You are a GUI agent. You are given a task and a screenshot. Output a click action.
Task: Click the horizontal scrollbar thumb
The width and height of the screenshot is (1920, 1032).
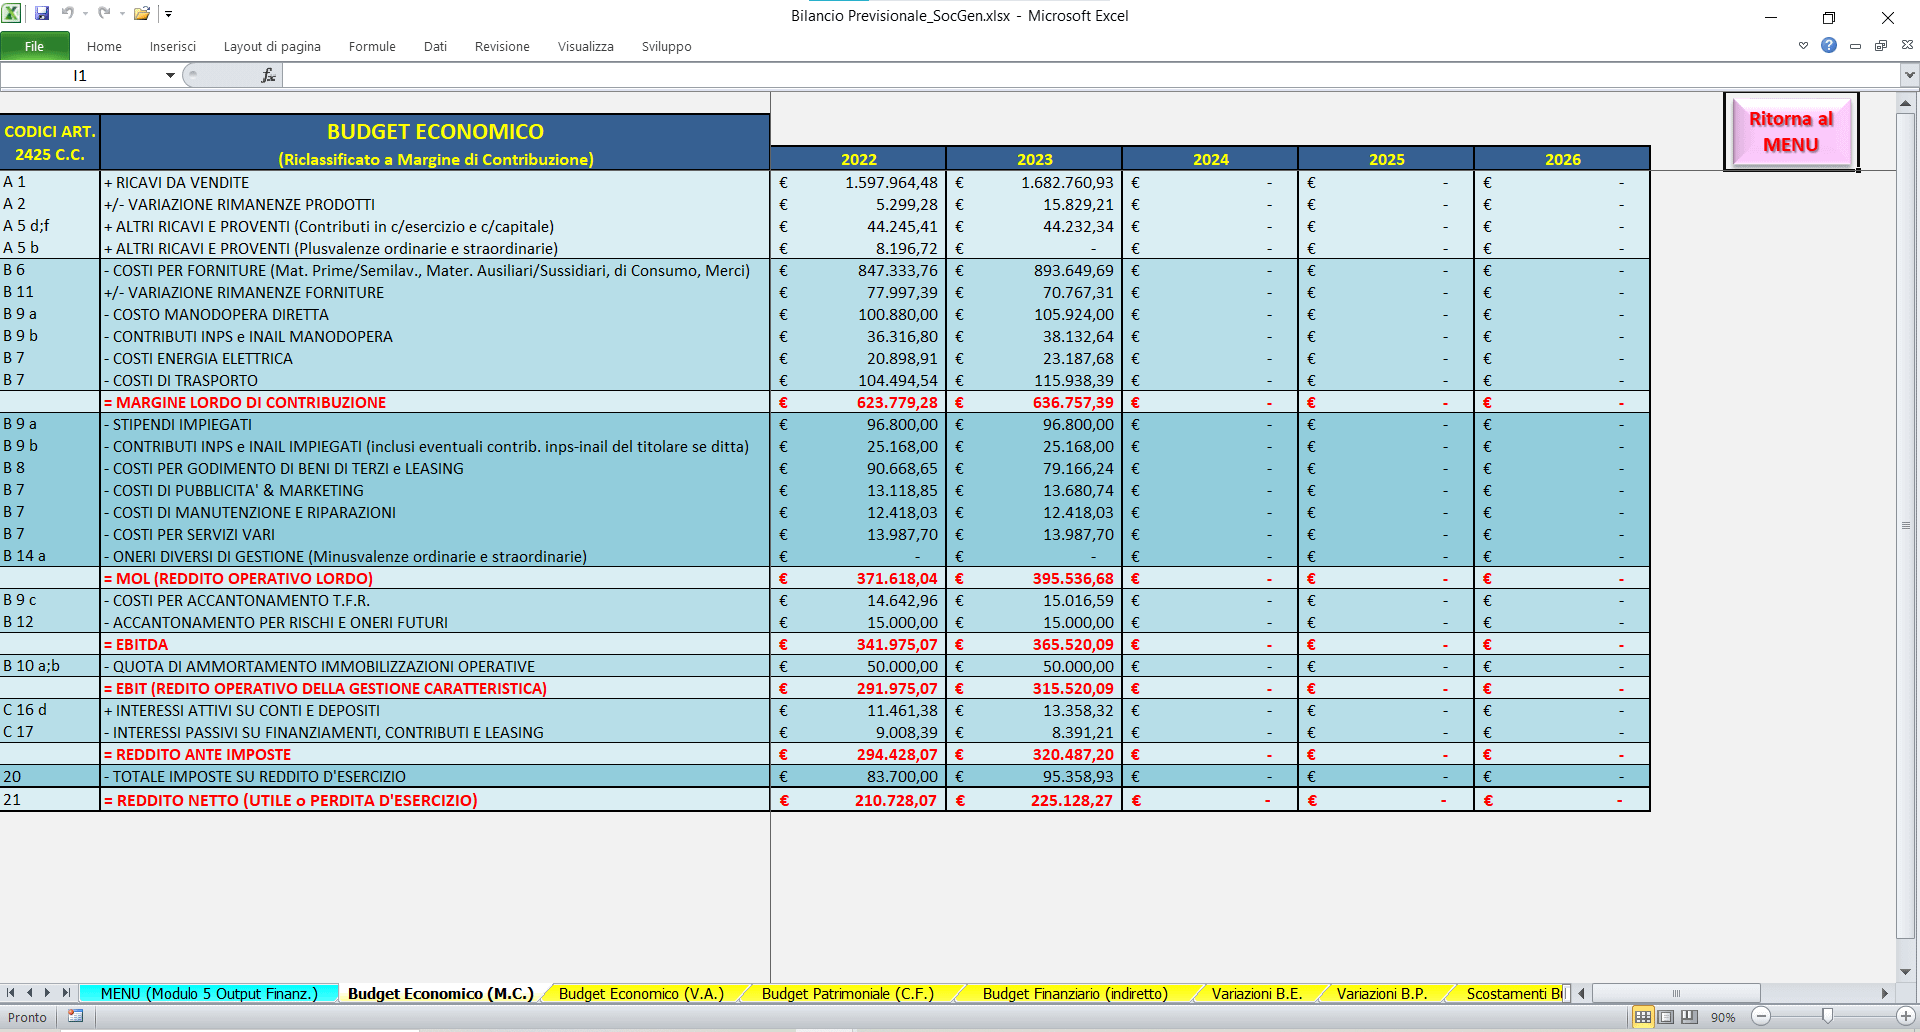pos(1676,993)
